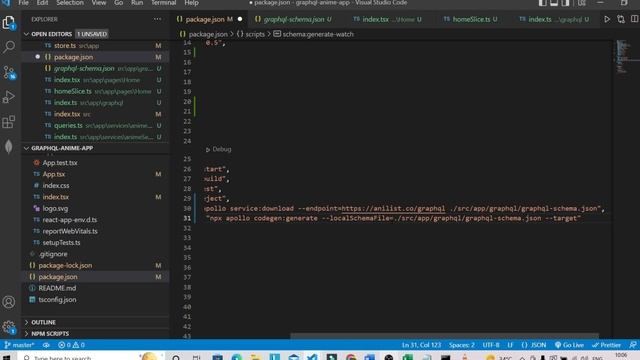Click the anilist.co/graphql URL in code
Image resolution: width=640 pixels, height=360 pixels.
[393, 209]
